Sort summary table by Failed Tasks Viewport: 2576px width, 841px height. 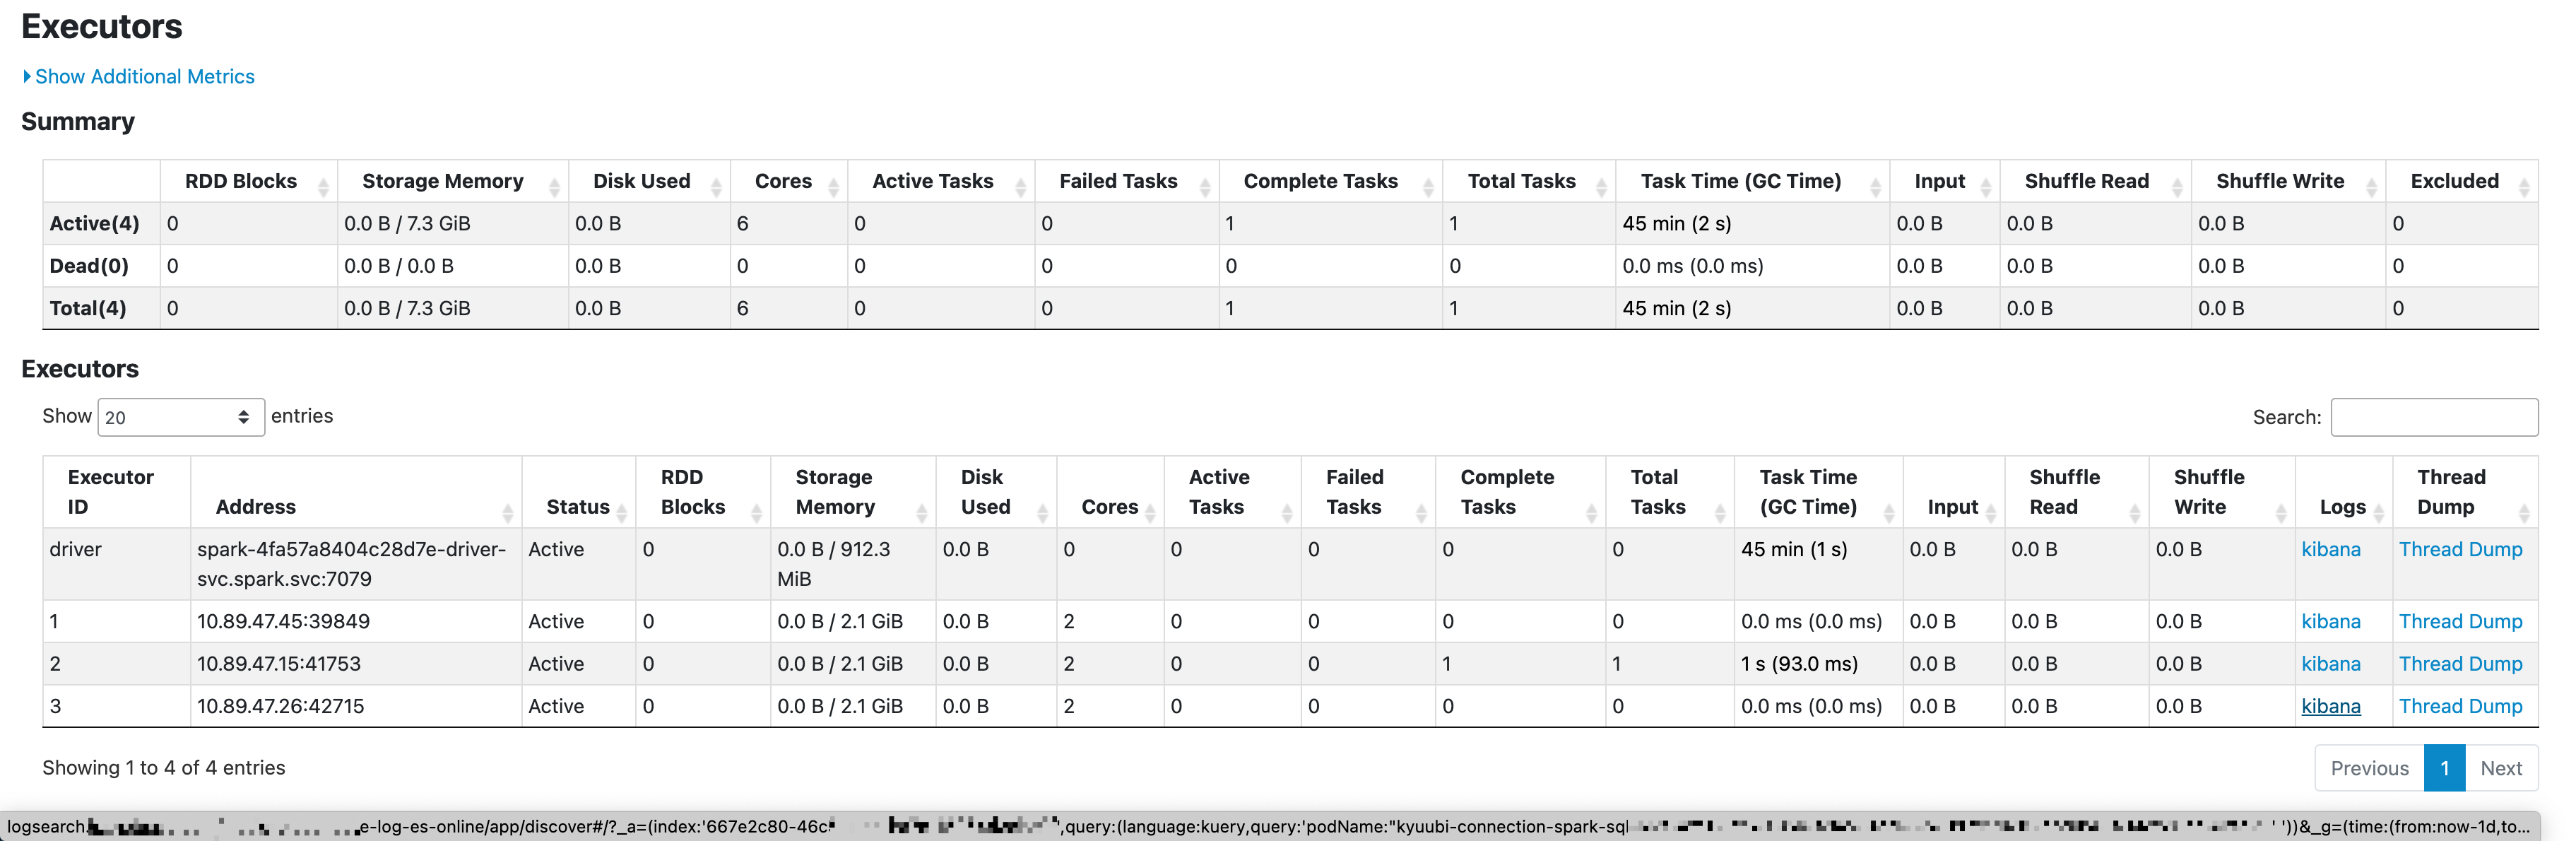coord(1205,187)
